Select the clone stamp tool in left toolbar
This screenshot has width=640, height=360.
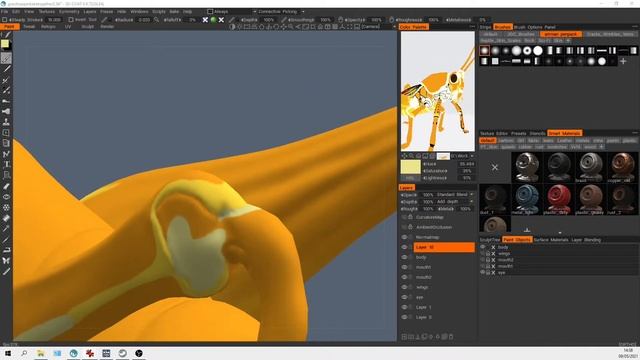(x=6, y=122)
